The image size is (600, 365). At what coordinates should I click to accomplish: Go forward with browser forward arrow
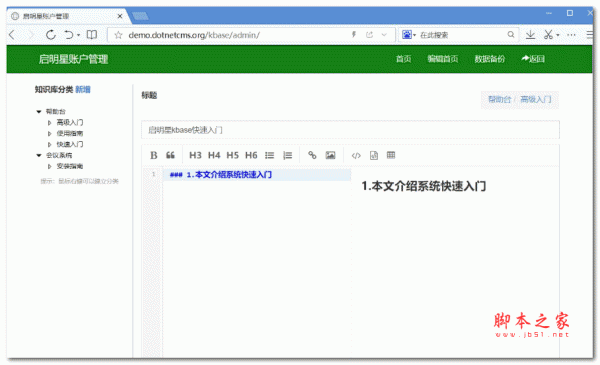pyautogui.click(x=31, y=35)
